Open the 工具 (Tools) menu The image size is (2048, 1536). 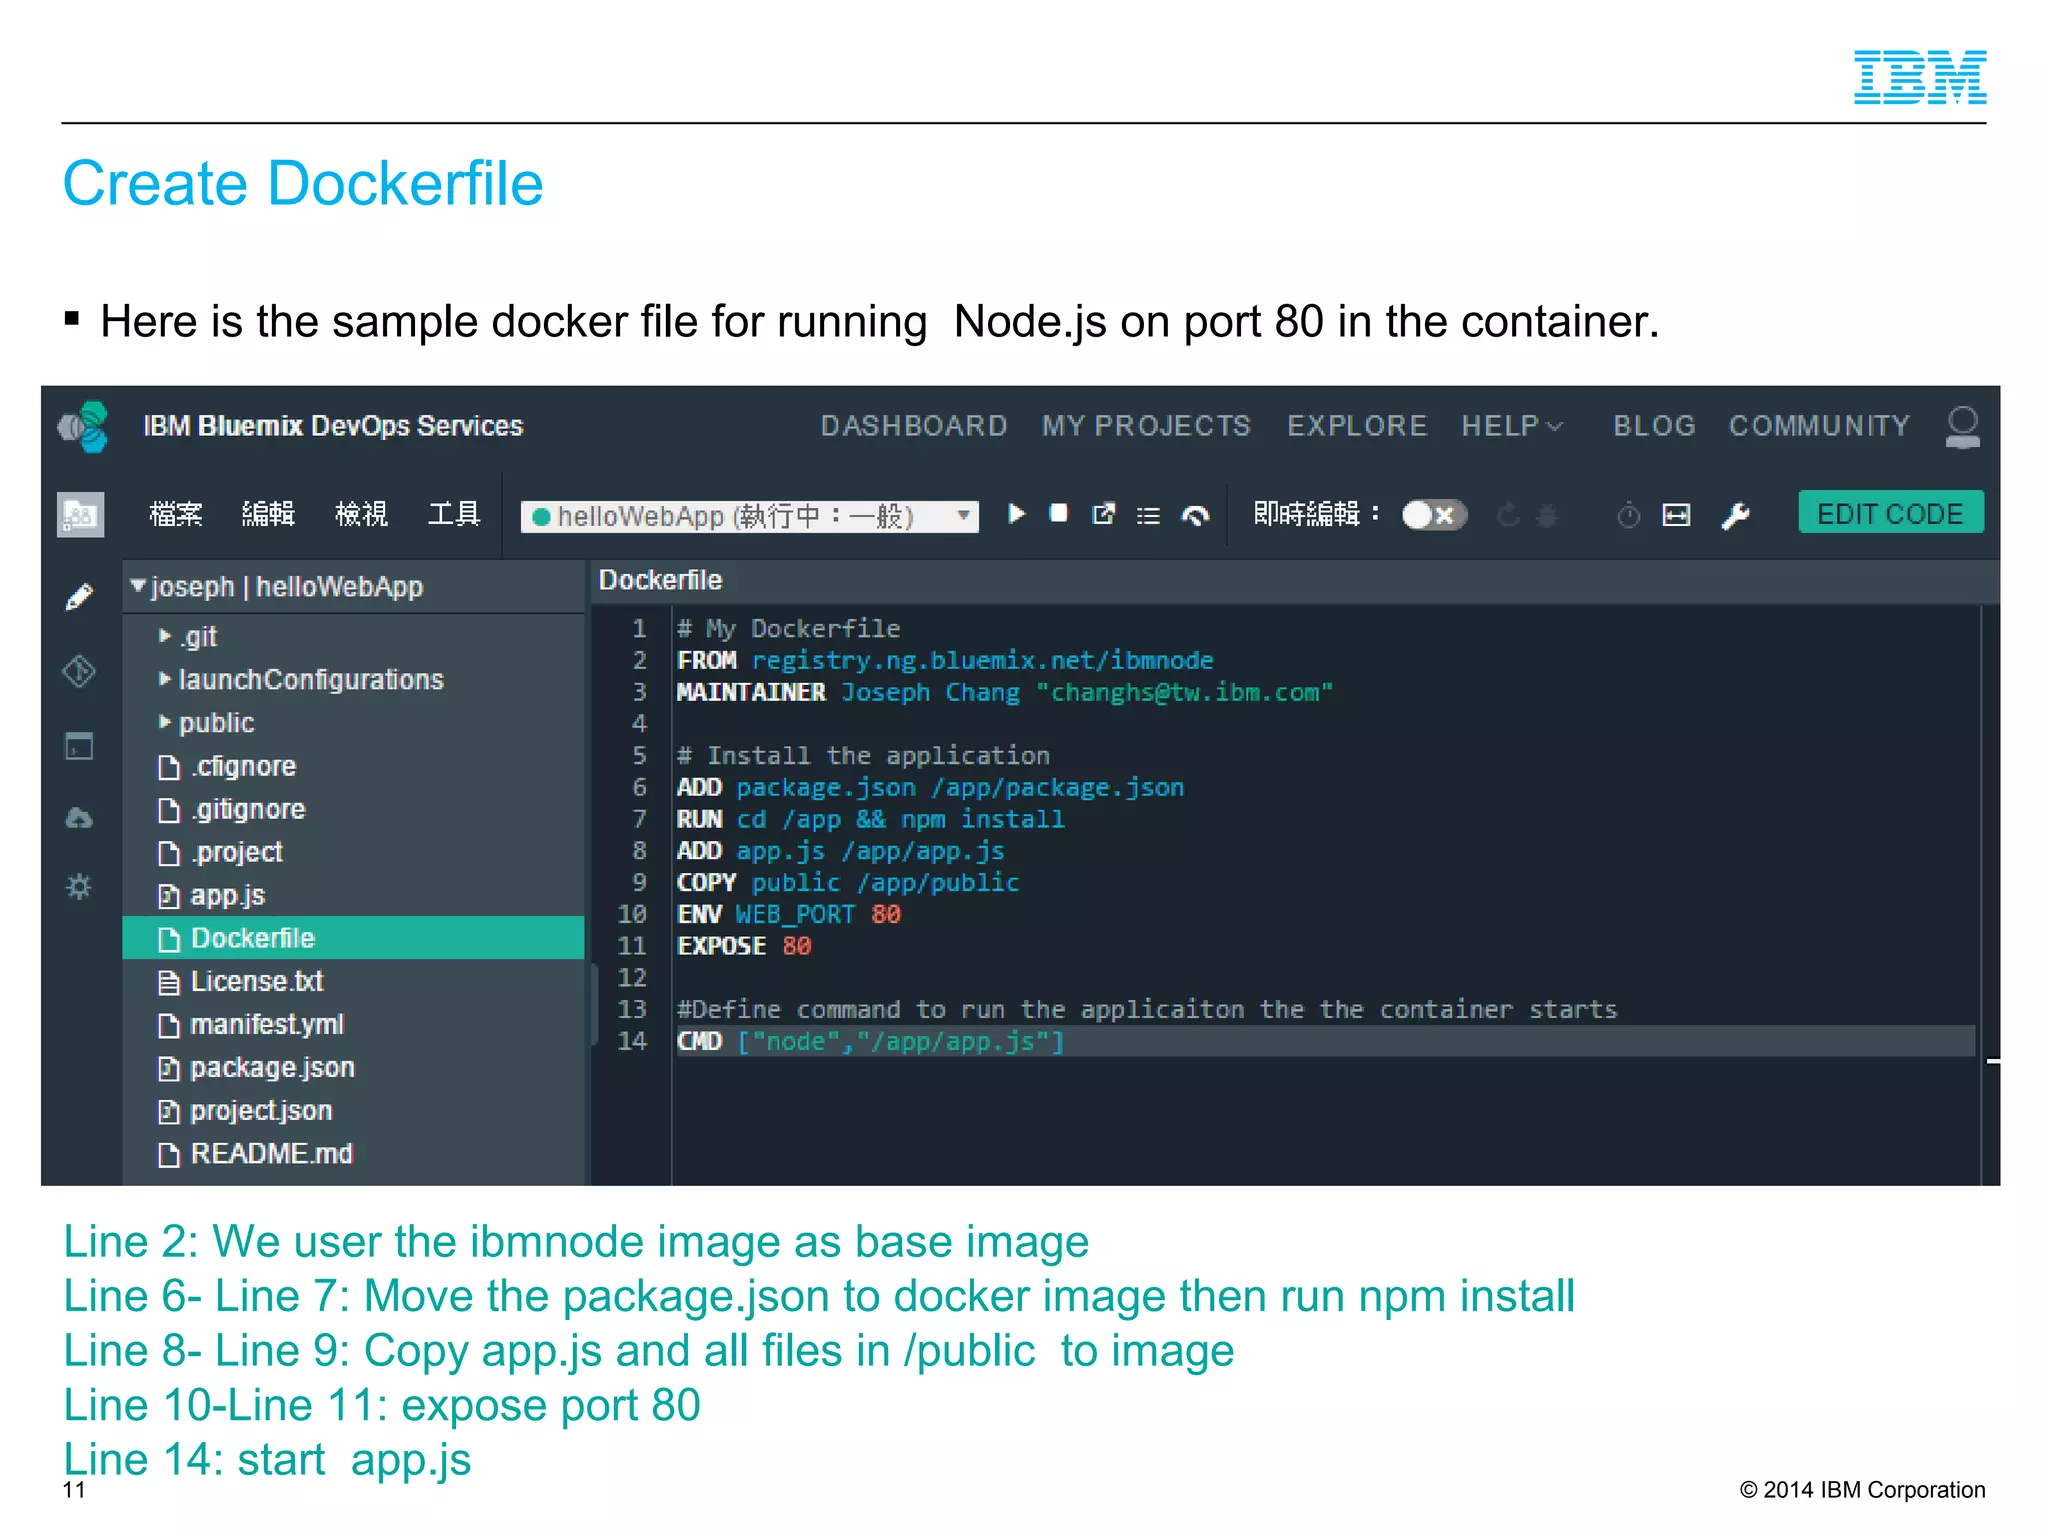point(454,514)
